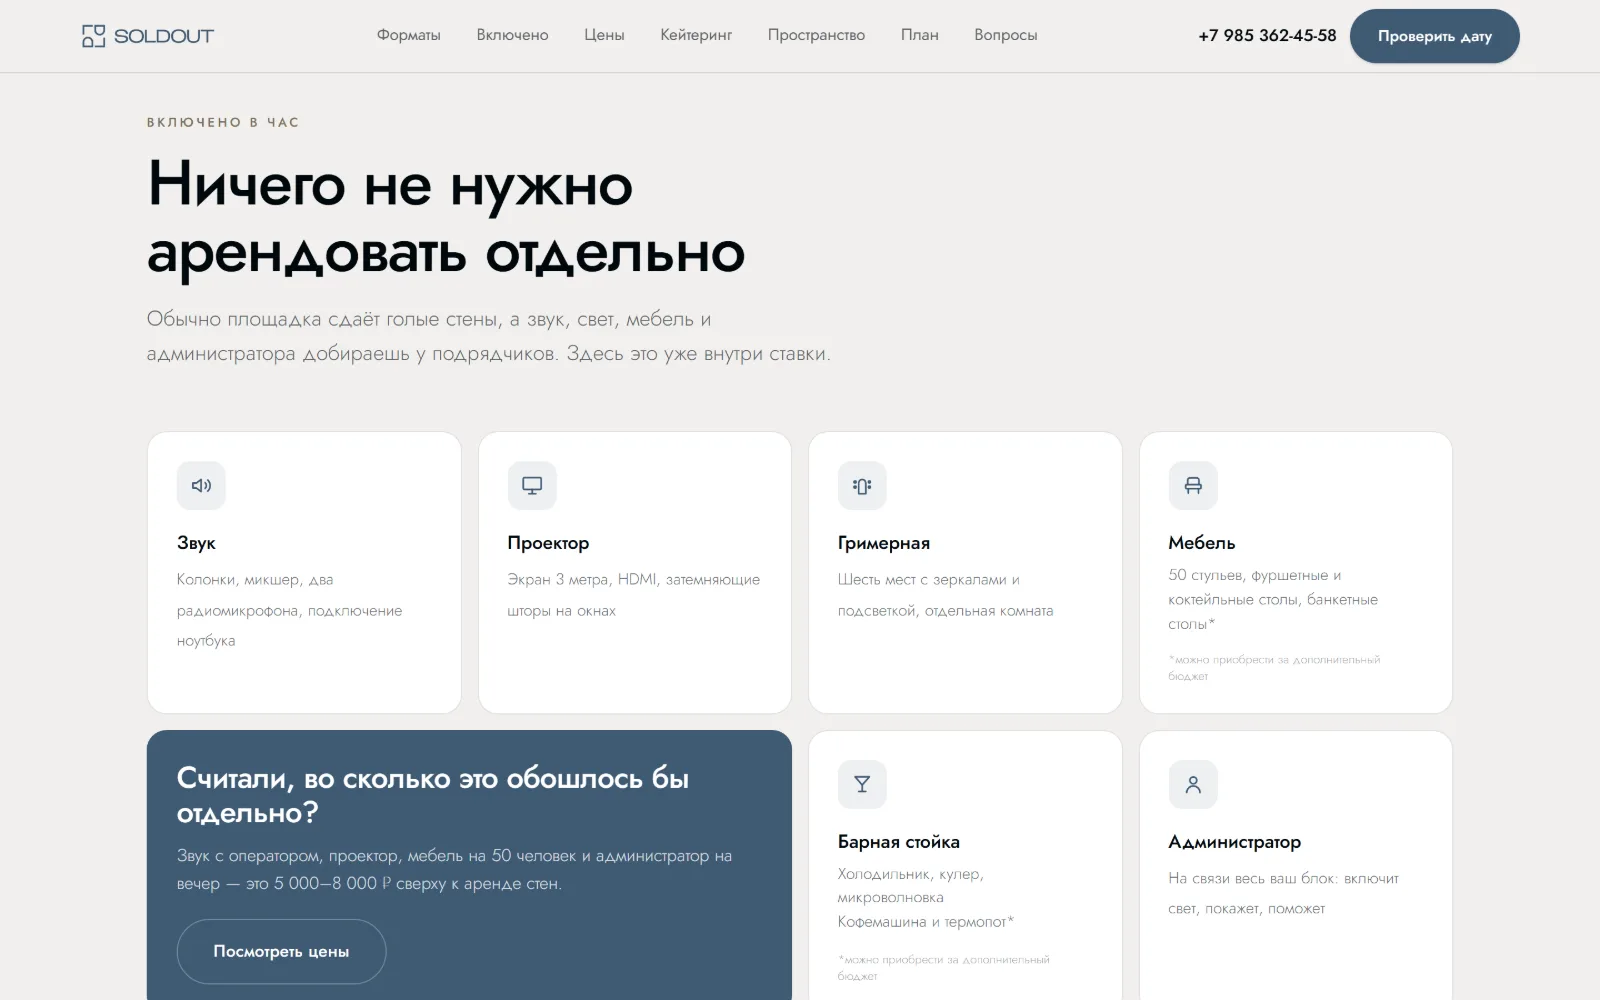Click the Проверить дату button
Image resolution: width=1600 pixels, height=1000 pixels.
[1434, 36]
